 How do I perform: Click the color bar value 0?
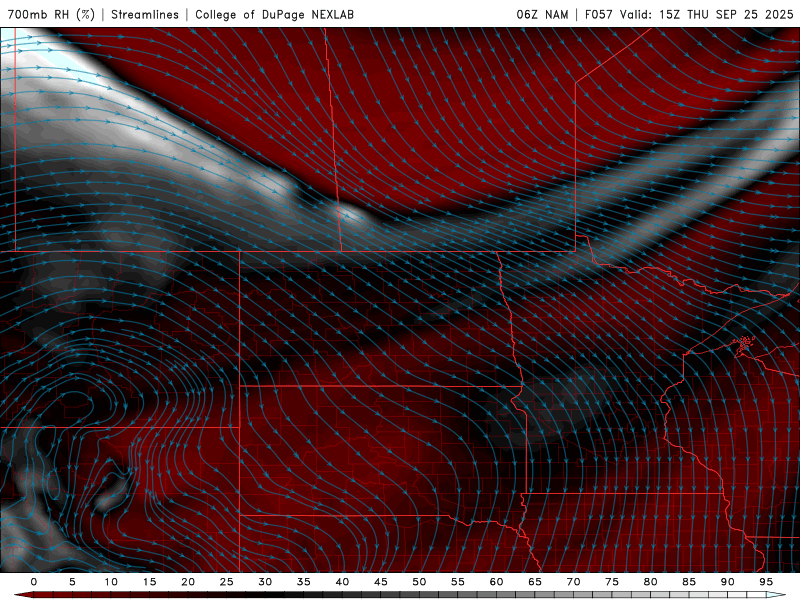(x=34, y=582)
